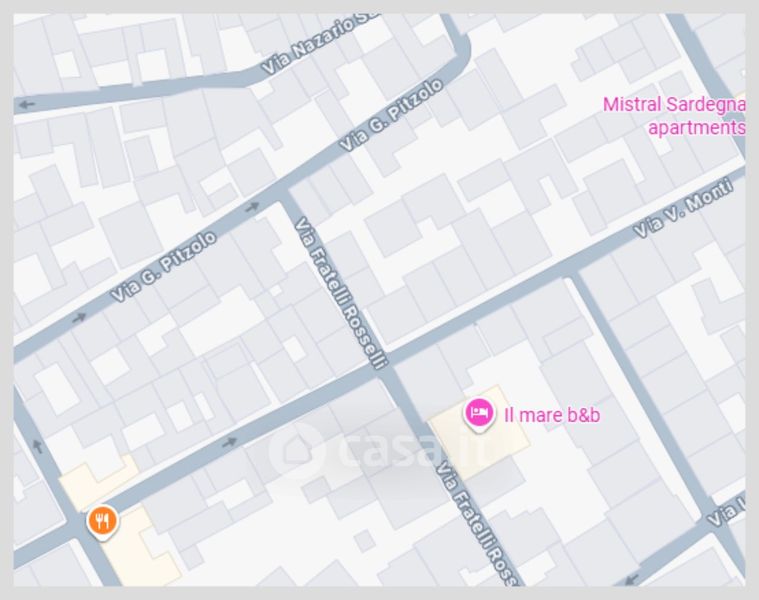The image size is (759, 600).
Task: Click truncated "Via Fratelli Ross" label below the b&b
Action: tap(478, 524)
